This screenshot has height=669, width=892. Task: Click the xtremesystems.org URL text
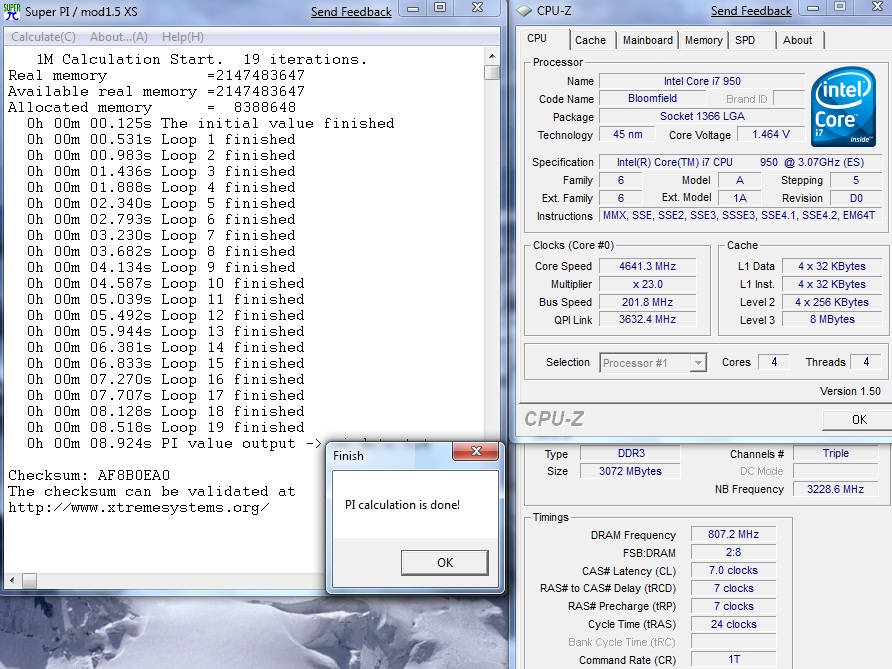tap(138, 507)
